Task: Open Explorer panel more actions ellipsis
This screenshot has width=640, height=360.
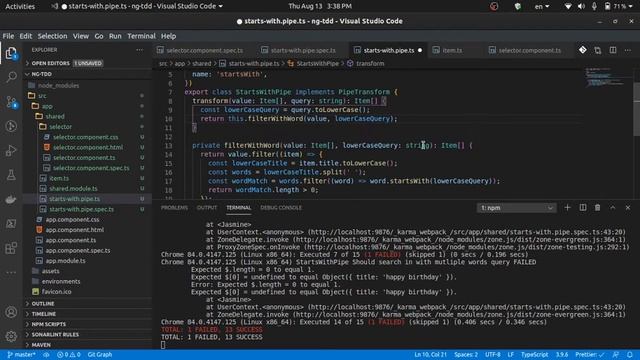Action: (140, 50)
